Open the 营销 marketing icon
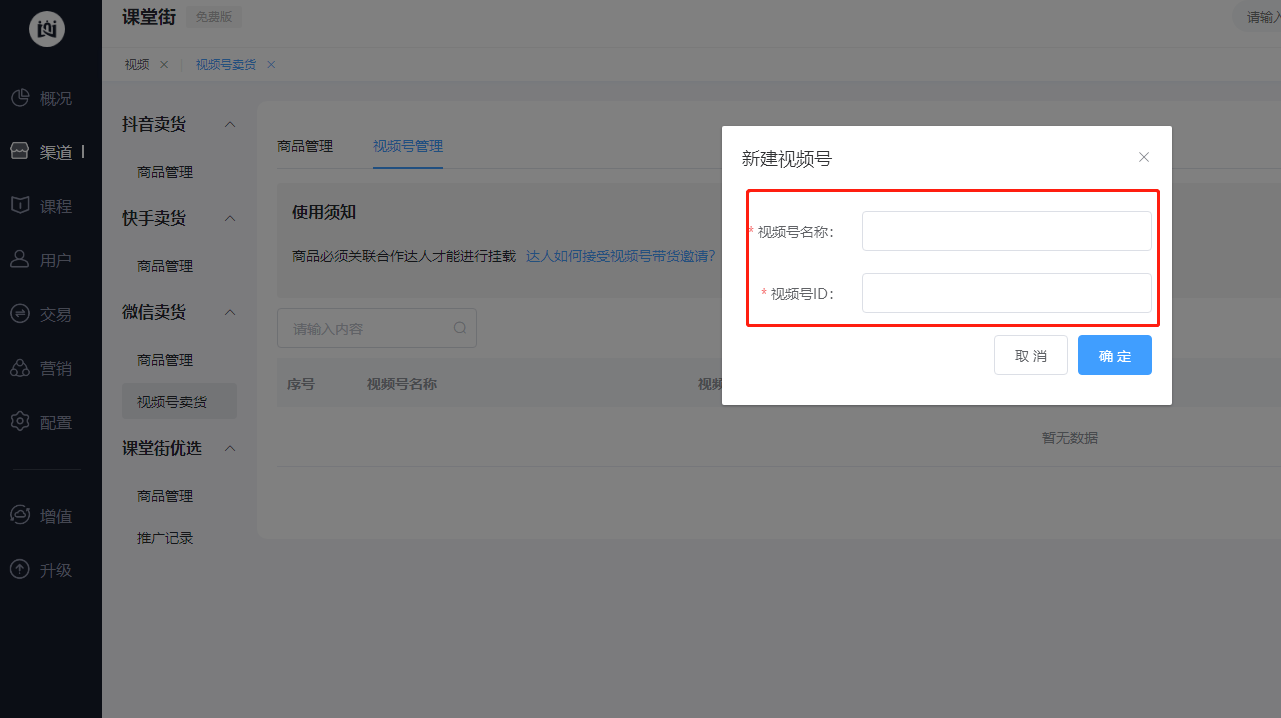The width and height of the screenshot is (1281, 718). tap(20, 368)
